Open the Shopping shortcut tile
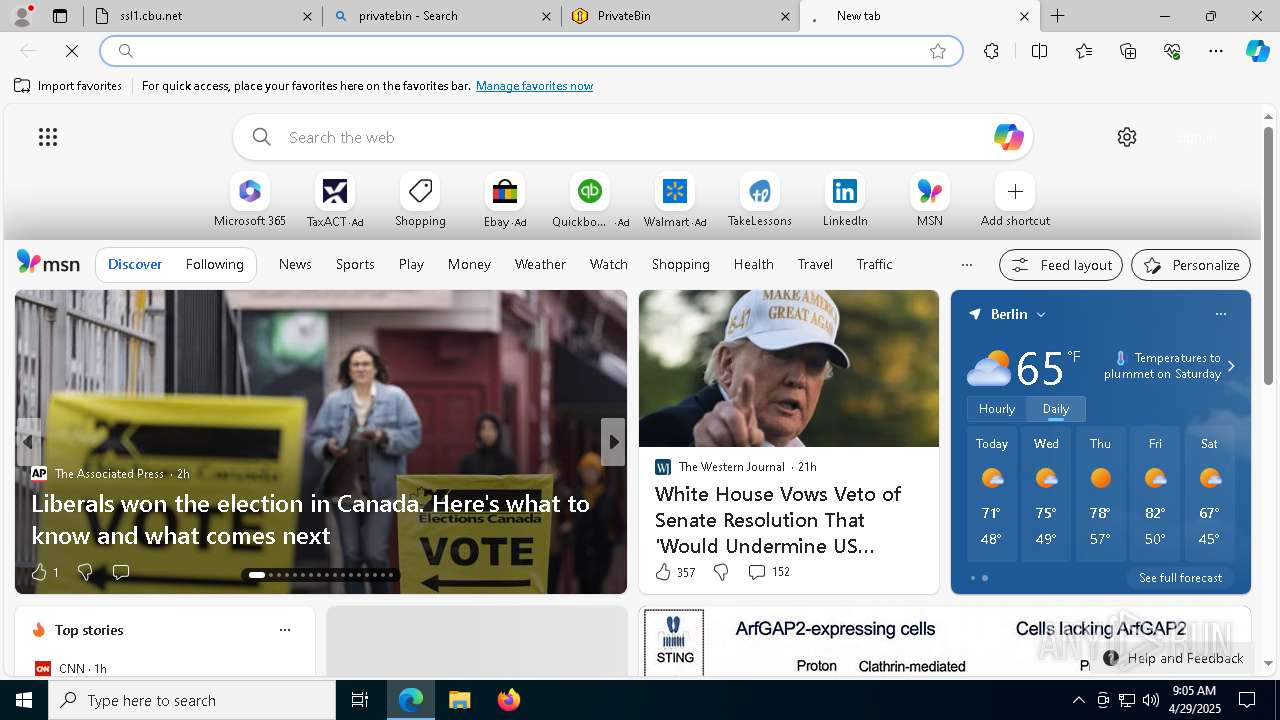This screenshot has height=720, width=1280. [x=420, y=200]
